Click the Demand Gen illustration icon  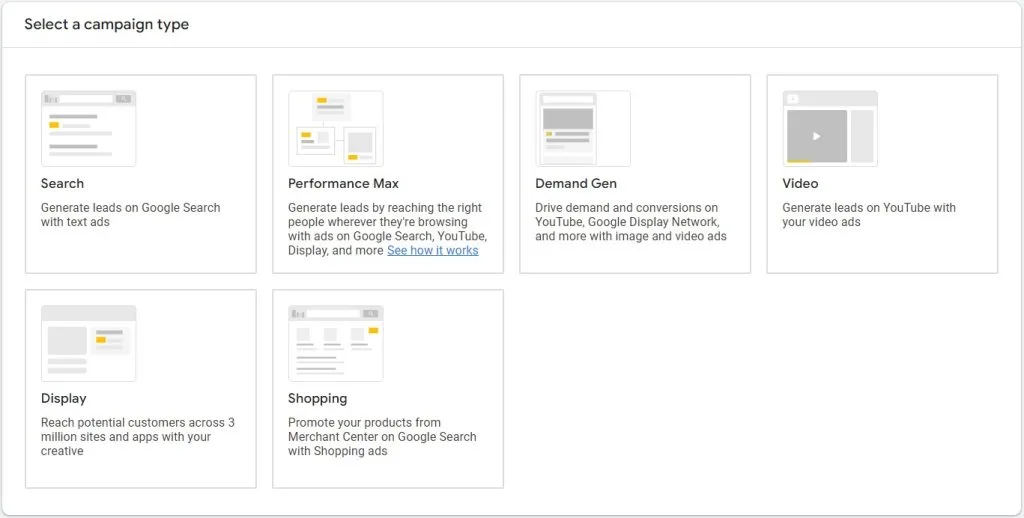[583, 129]
